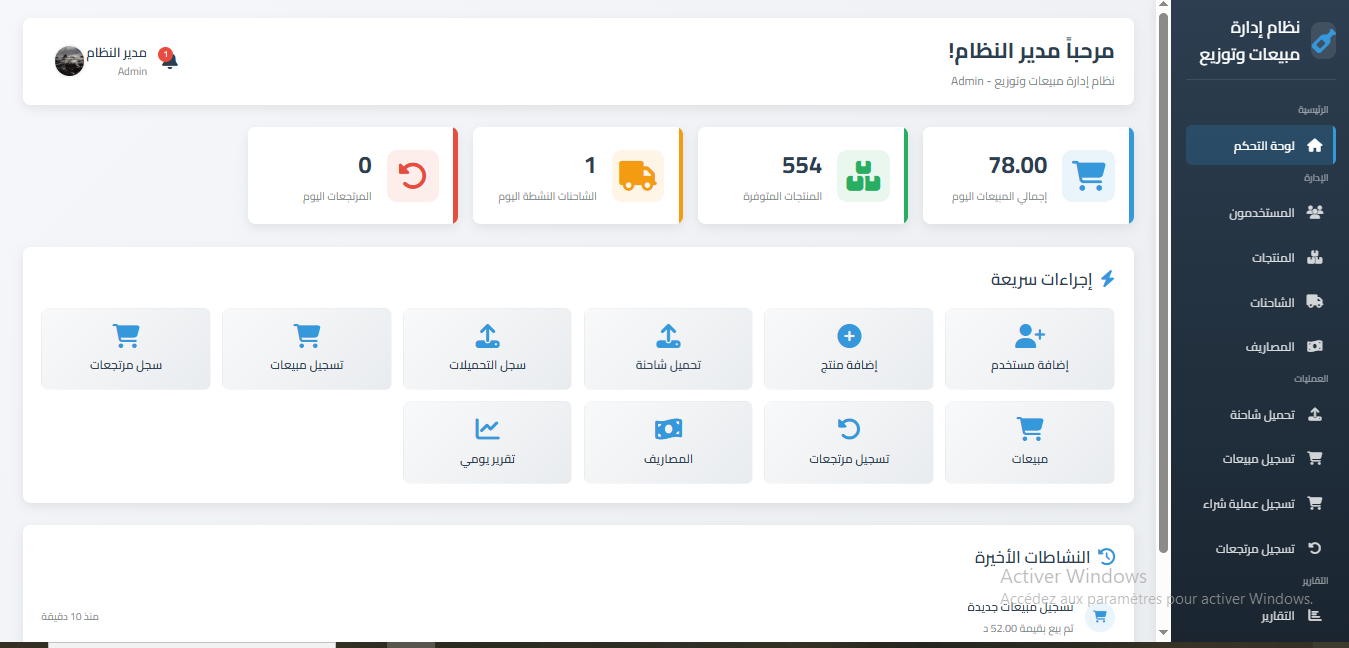Click the green products icon on المنتجات المتوفرة card

(863, 175)
